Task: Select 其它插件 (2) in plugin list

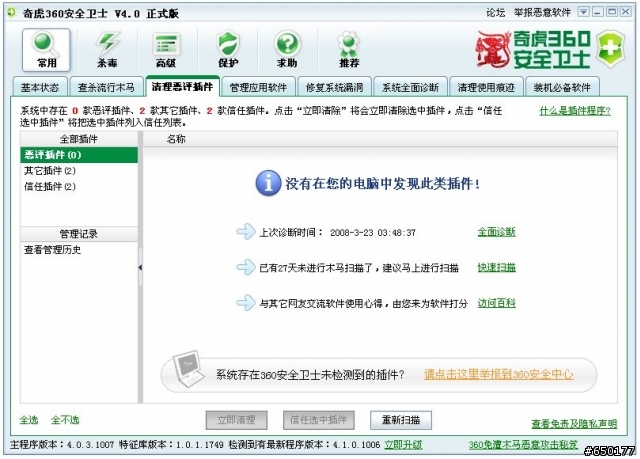Action: tap(79, 171)
